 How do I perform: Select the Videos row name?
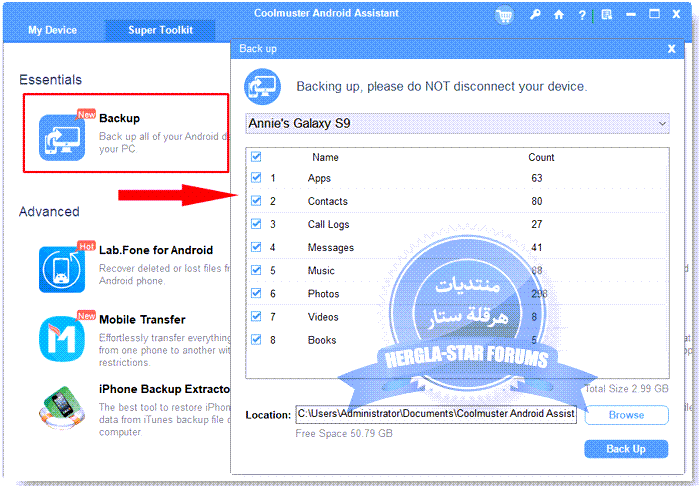tap(323, 317)
